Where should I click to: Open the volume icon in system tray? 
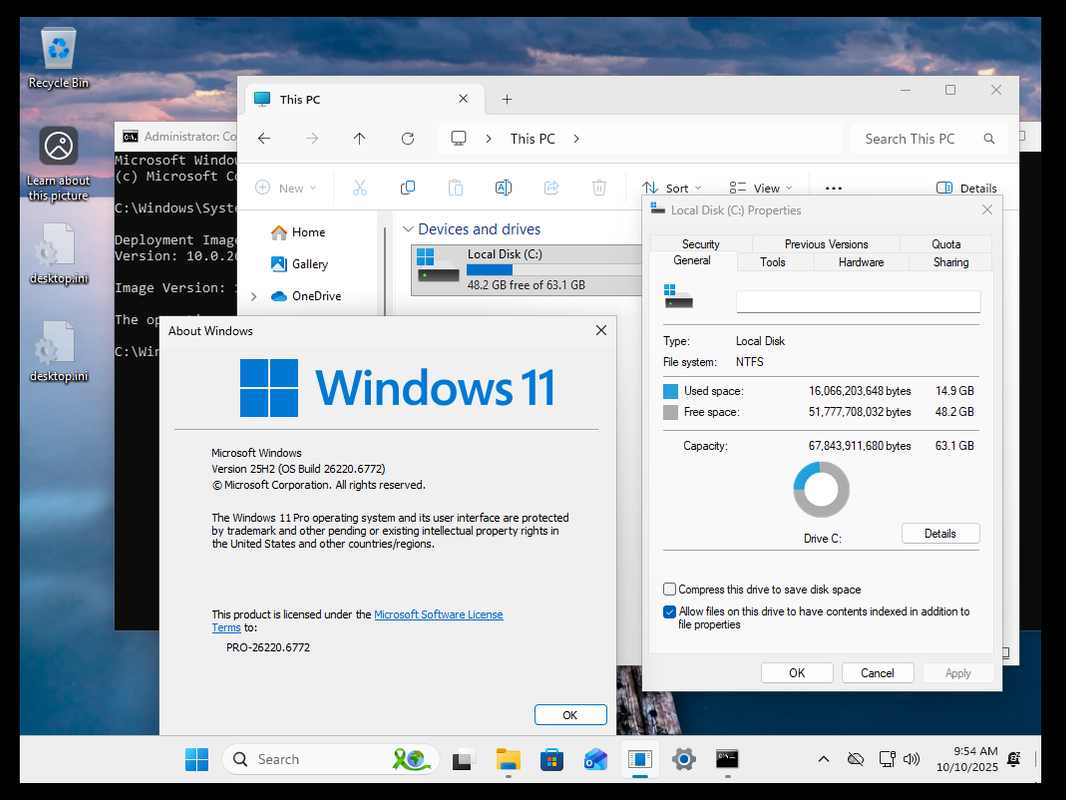[912, 759]
